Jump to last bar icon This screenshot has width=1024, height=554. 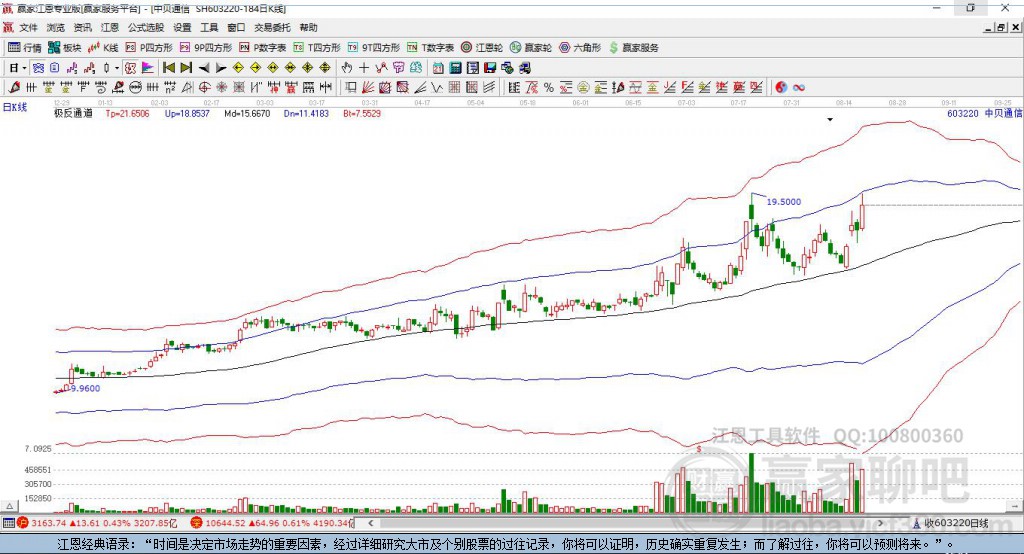(186, 68)
